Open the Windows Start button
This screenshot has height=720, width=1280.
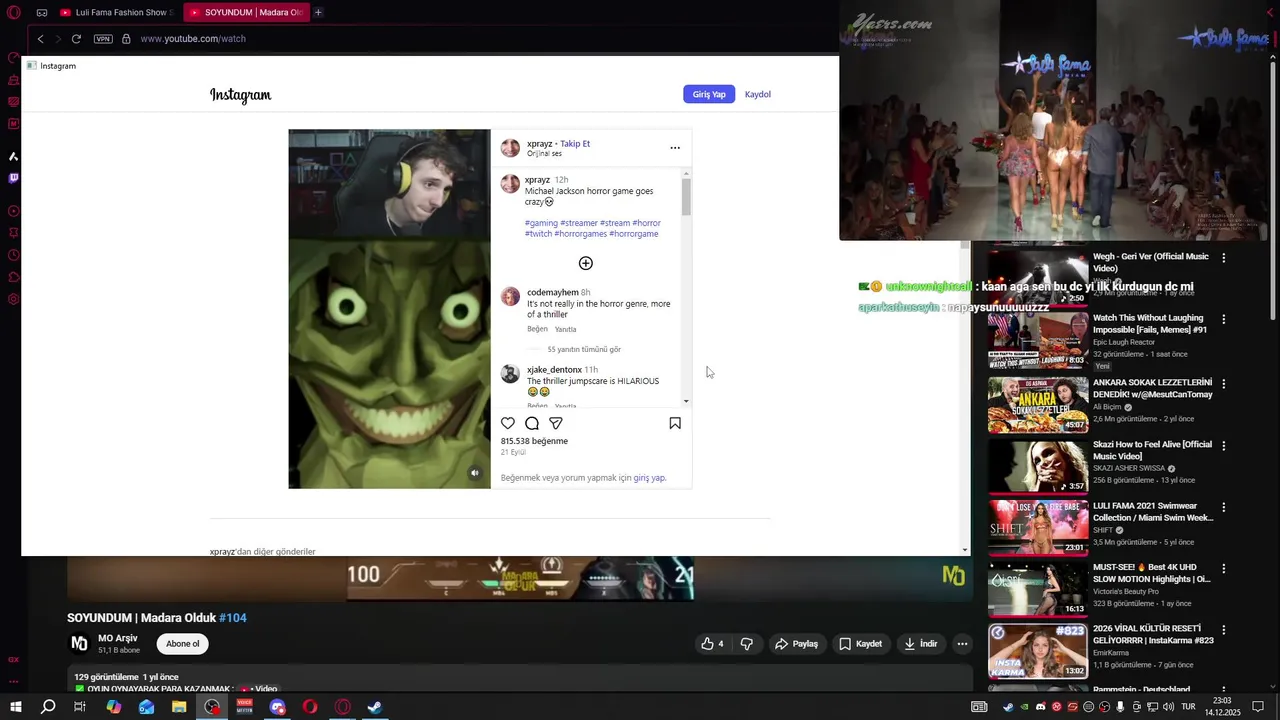click(16, 707)
